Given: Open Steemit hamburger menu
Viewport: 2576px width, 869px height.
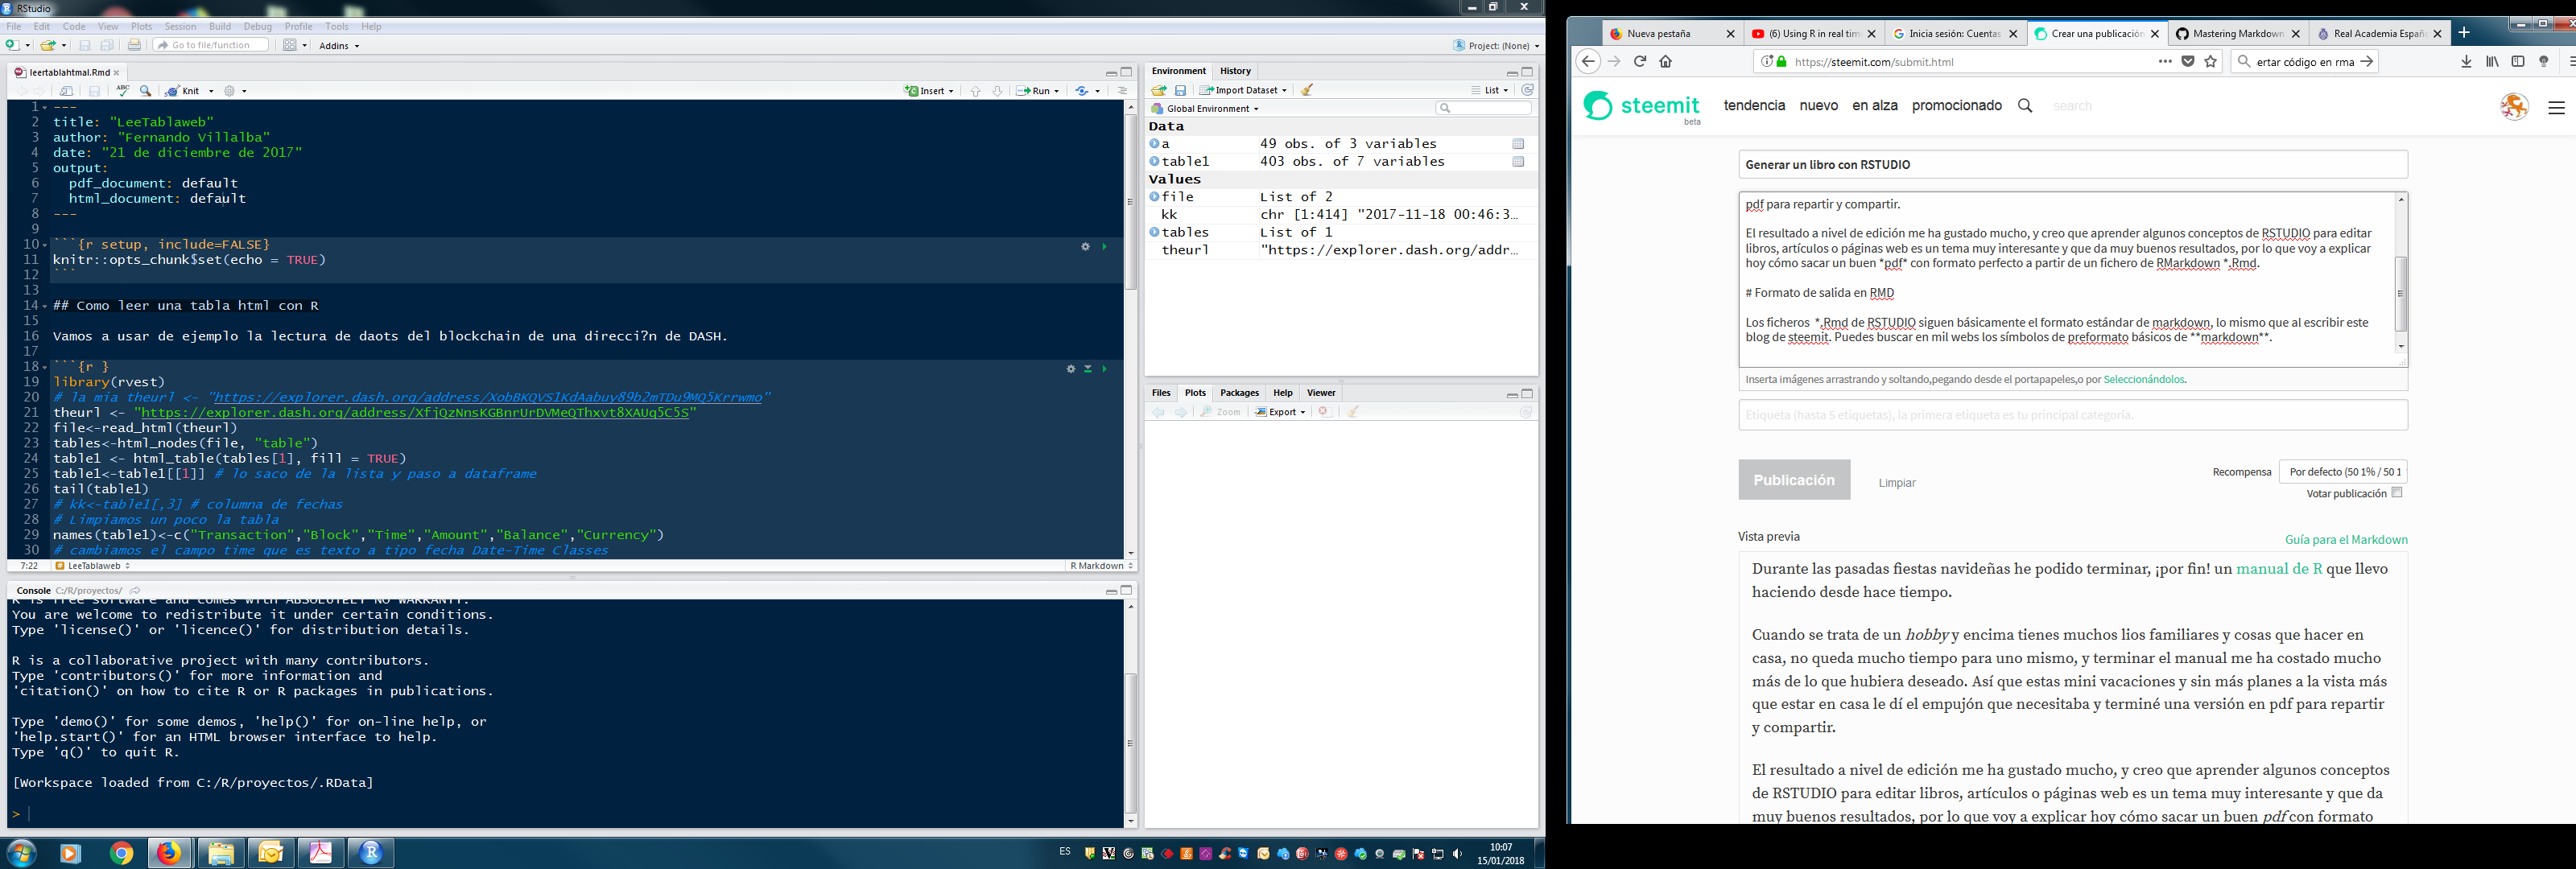Looking at the screenshot, I should [x=2556, y=107].
